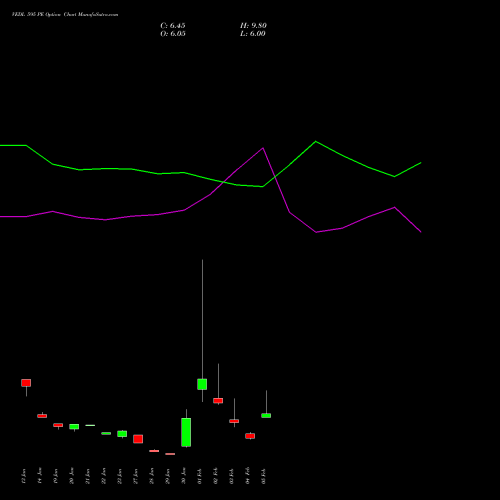Click the green candle with the tallest wick

(202, 384)
